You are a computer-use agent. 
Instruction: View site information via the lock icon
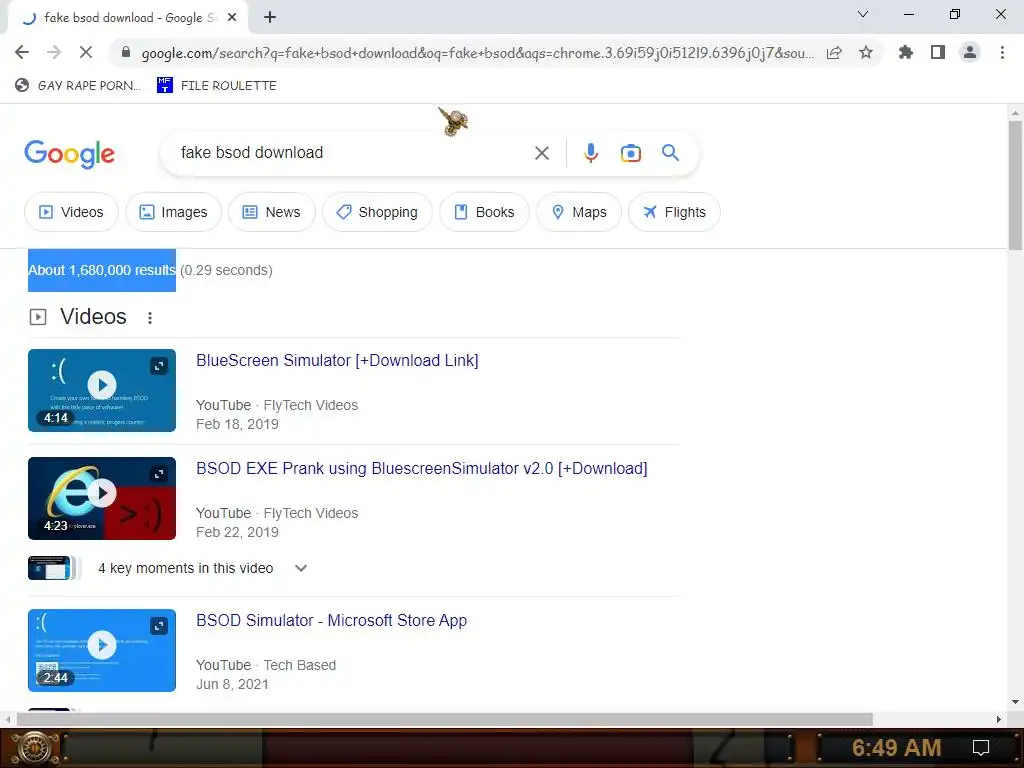tap(126, 52)
